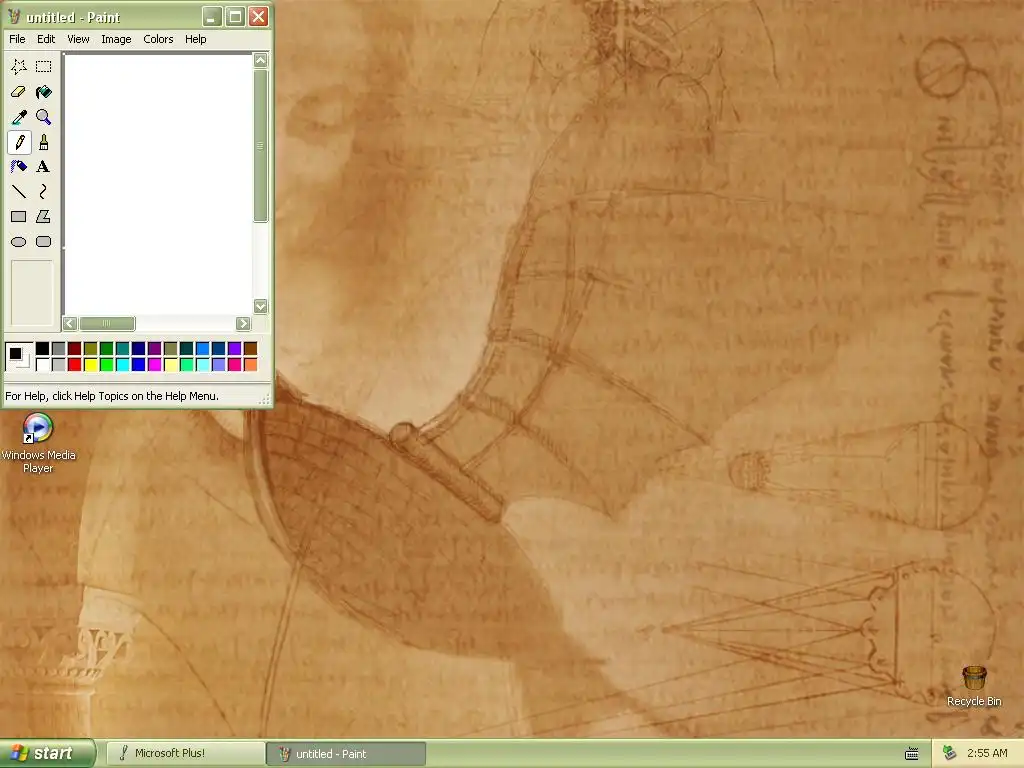Click the status bar help text
1024x768 pixels.
(112, 396)
